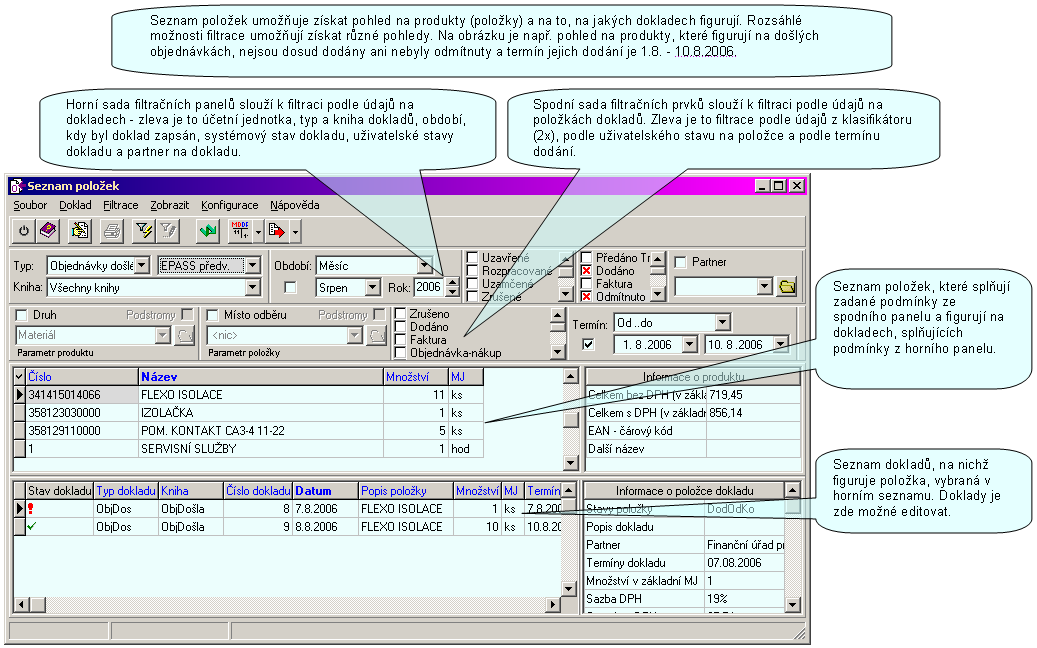The width and height of the screenshot is (1037, 648).
Task: Sort by Datum column header
Action: (325, 491)
